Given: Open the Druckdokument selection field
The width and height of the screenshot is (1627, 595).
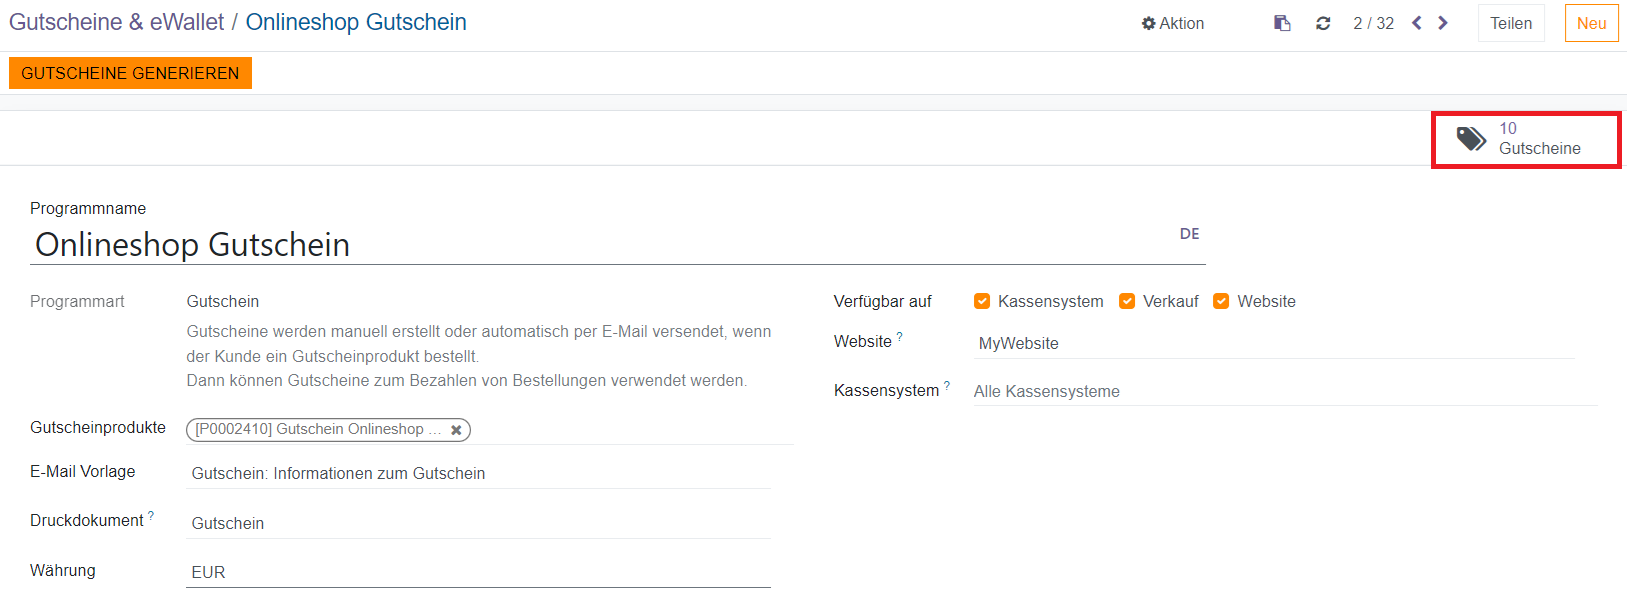Looking at the screenshot, I should click(x=478, y=523).
